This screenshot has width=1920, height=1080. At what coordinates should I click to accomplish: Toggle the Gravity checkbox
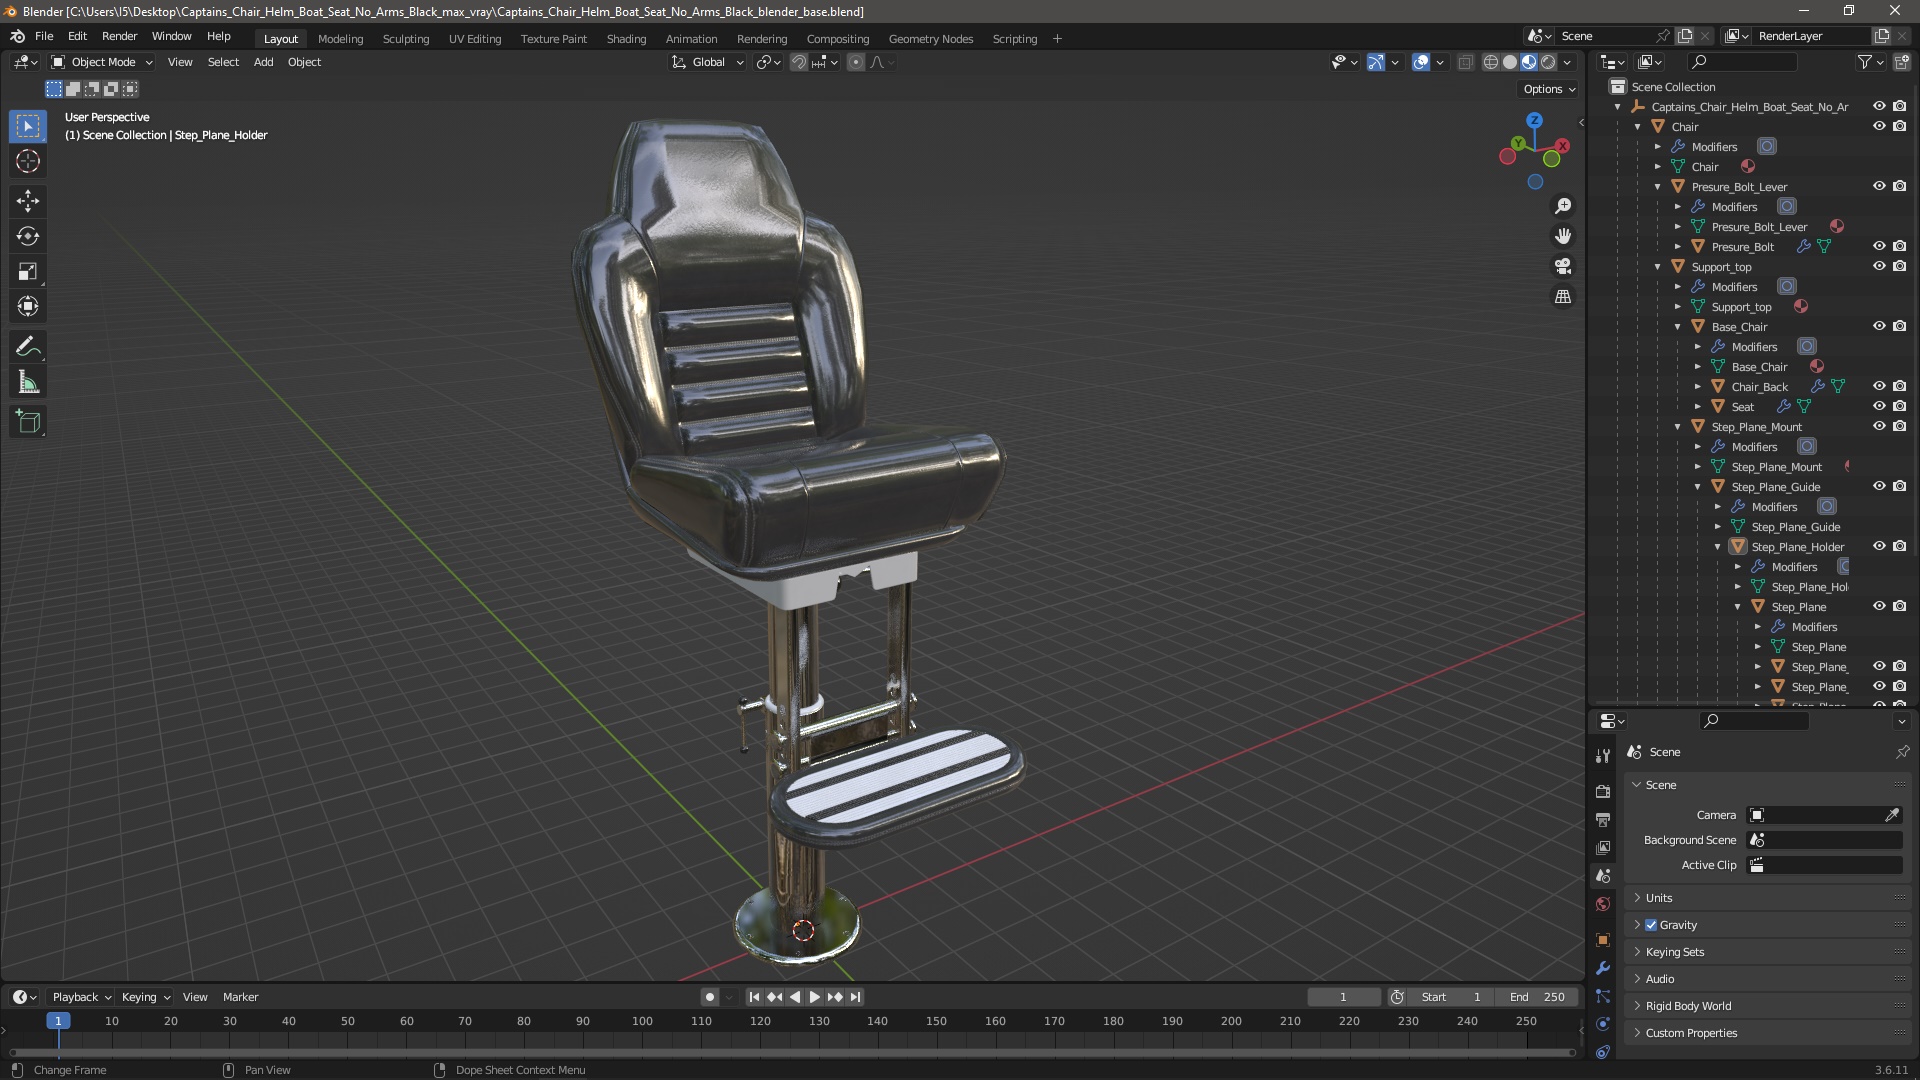[1651, 925]
